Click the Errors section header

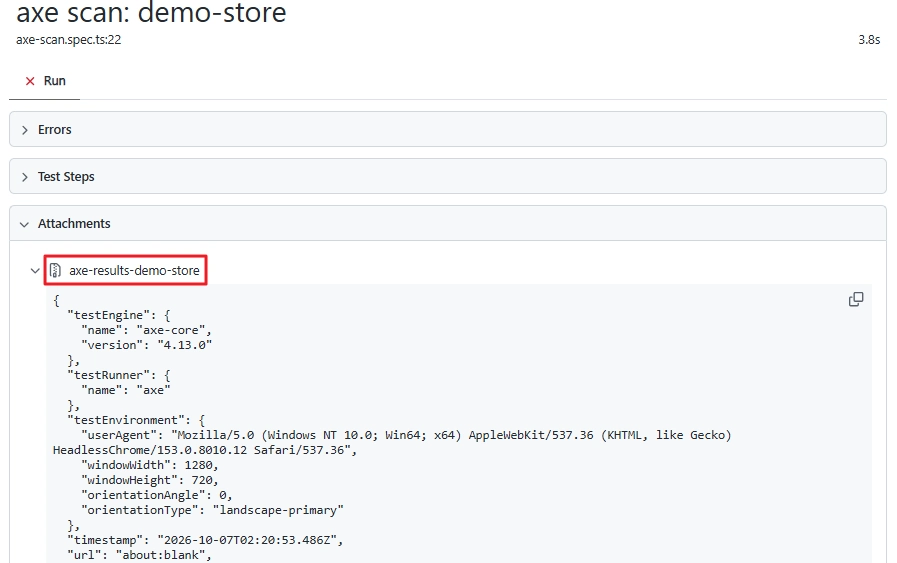(x=448, y=129)
